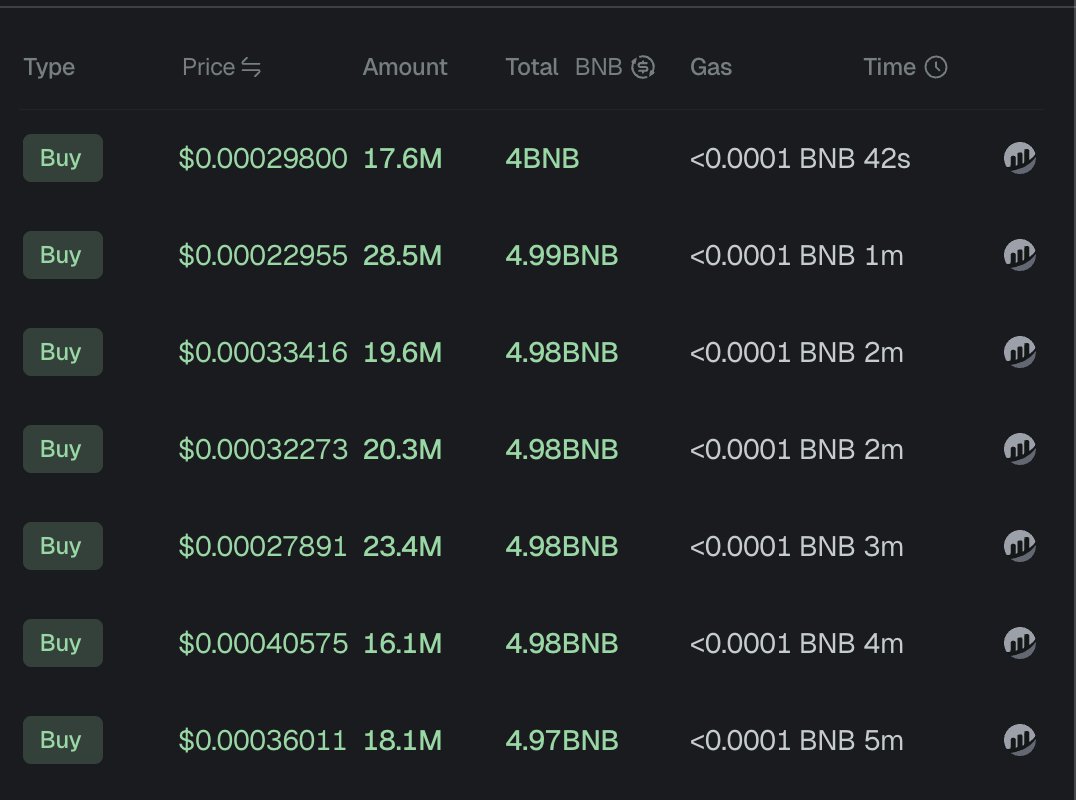Click the BNB unit label in header
This screenshot has width=1076, height=800.
598,67
